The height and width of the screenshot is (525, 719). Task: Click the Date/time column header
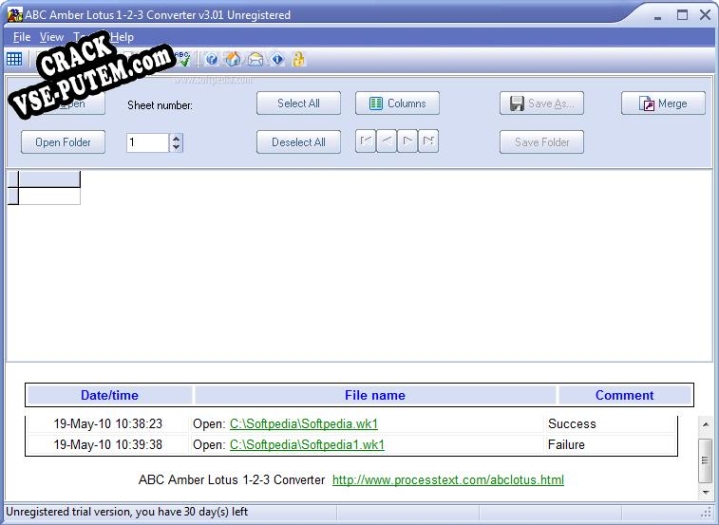109,395
